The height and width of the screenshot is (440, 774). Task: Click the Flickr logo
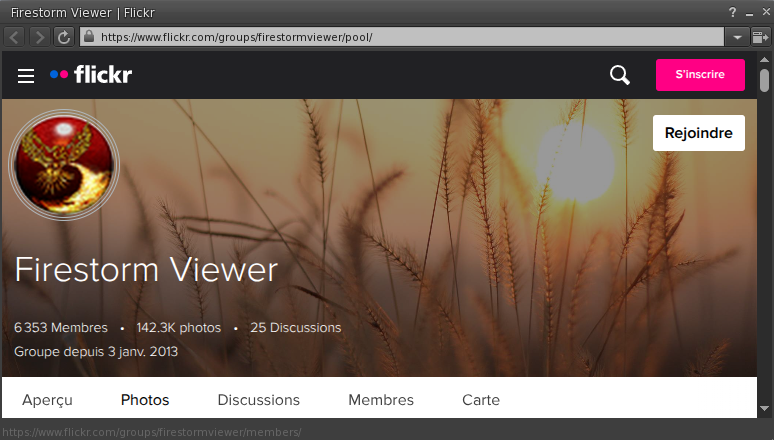(91, 75)
